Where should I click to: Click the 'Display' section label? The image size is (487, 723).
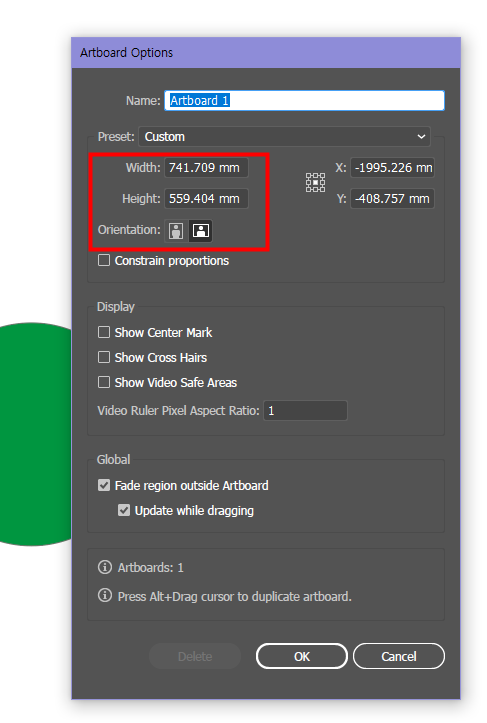coord(116,307)
